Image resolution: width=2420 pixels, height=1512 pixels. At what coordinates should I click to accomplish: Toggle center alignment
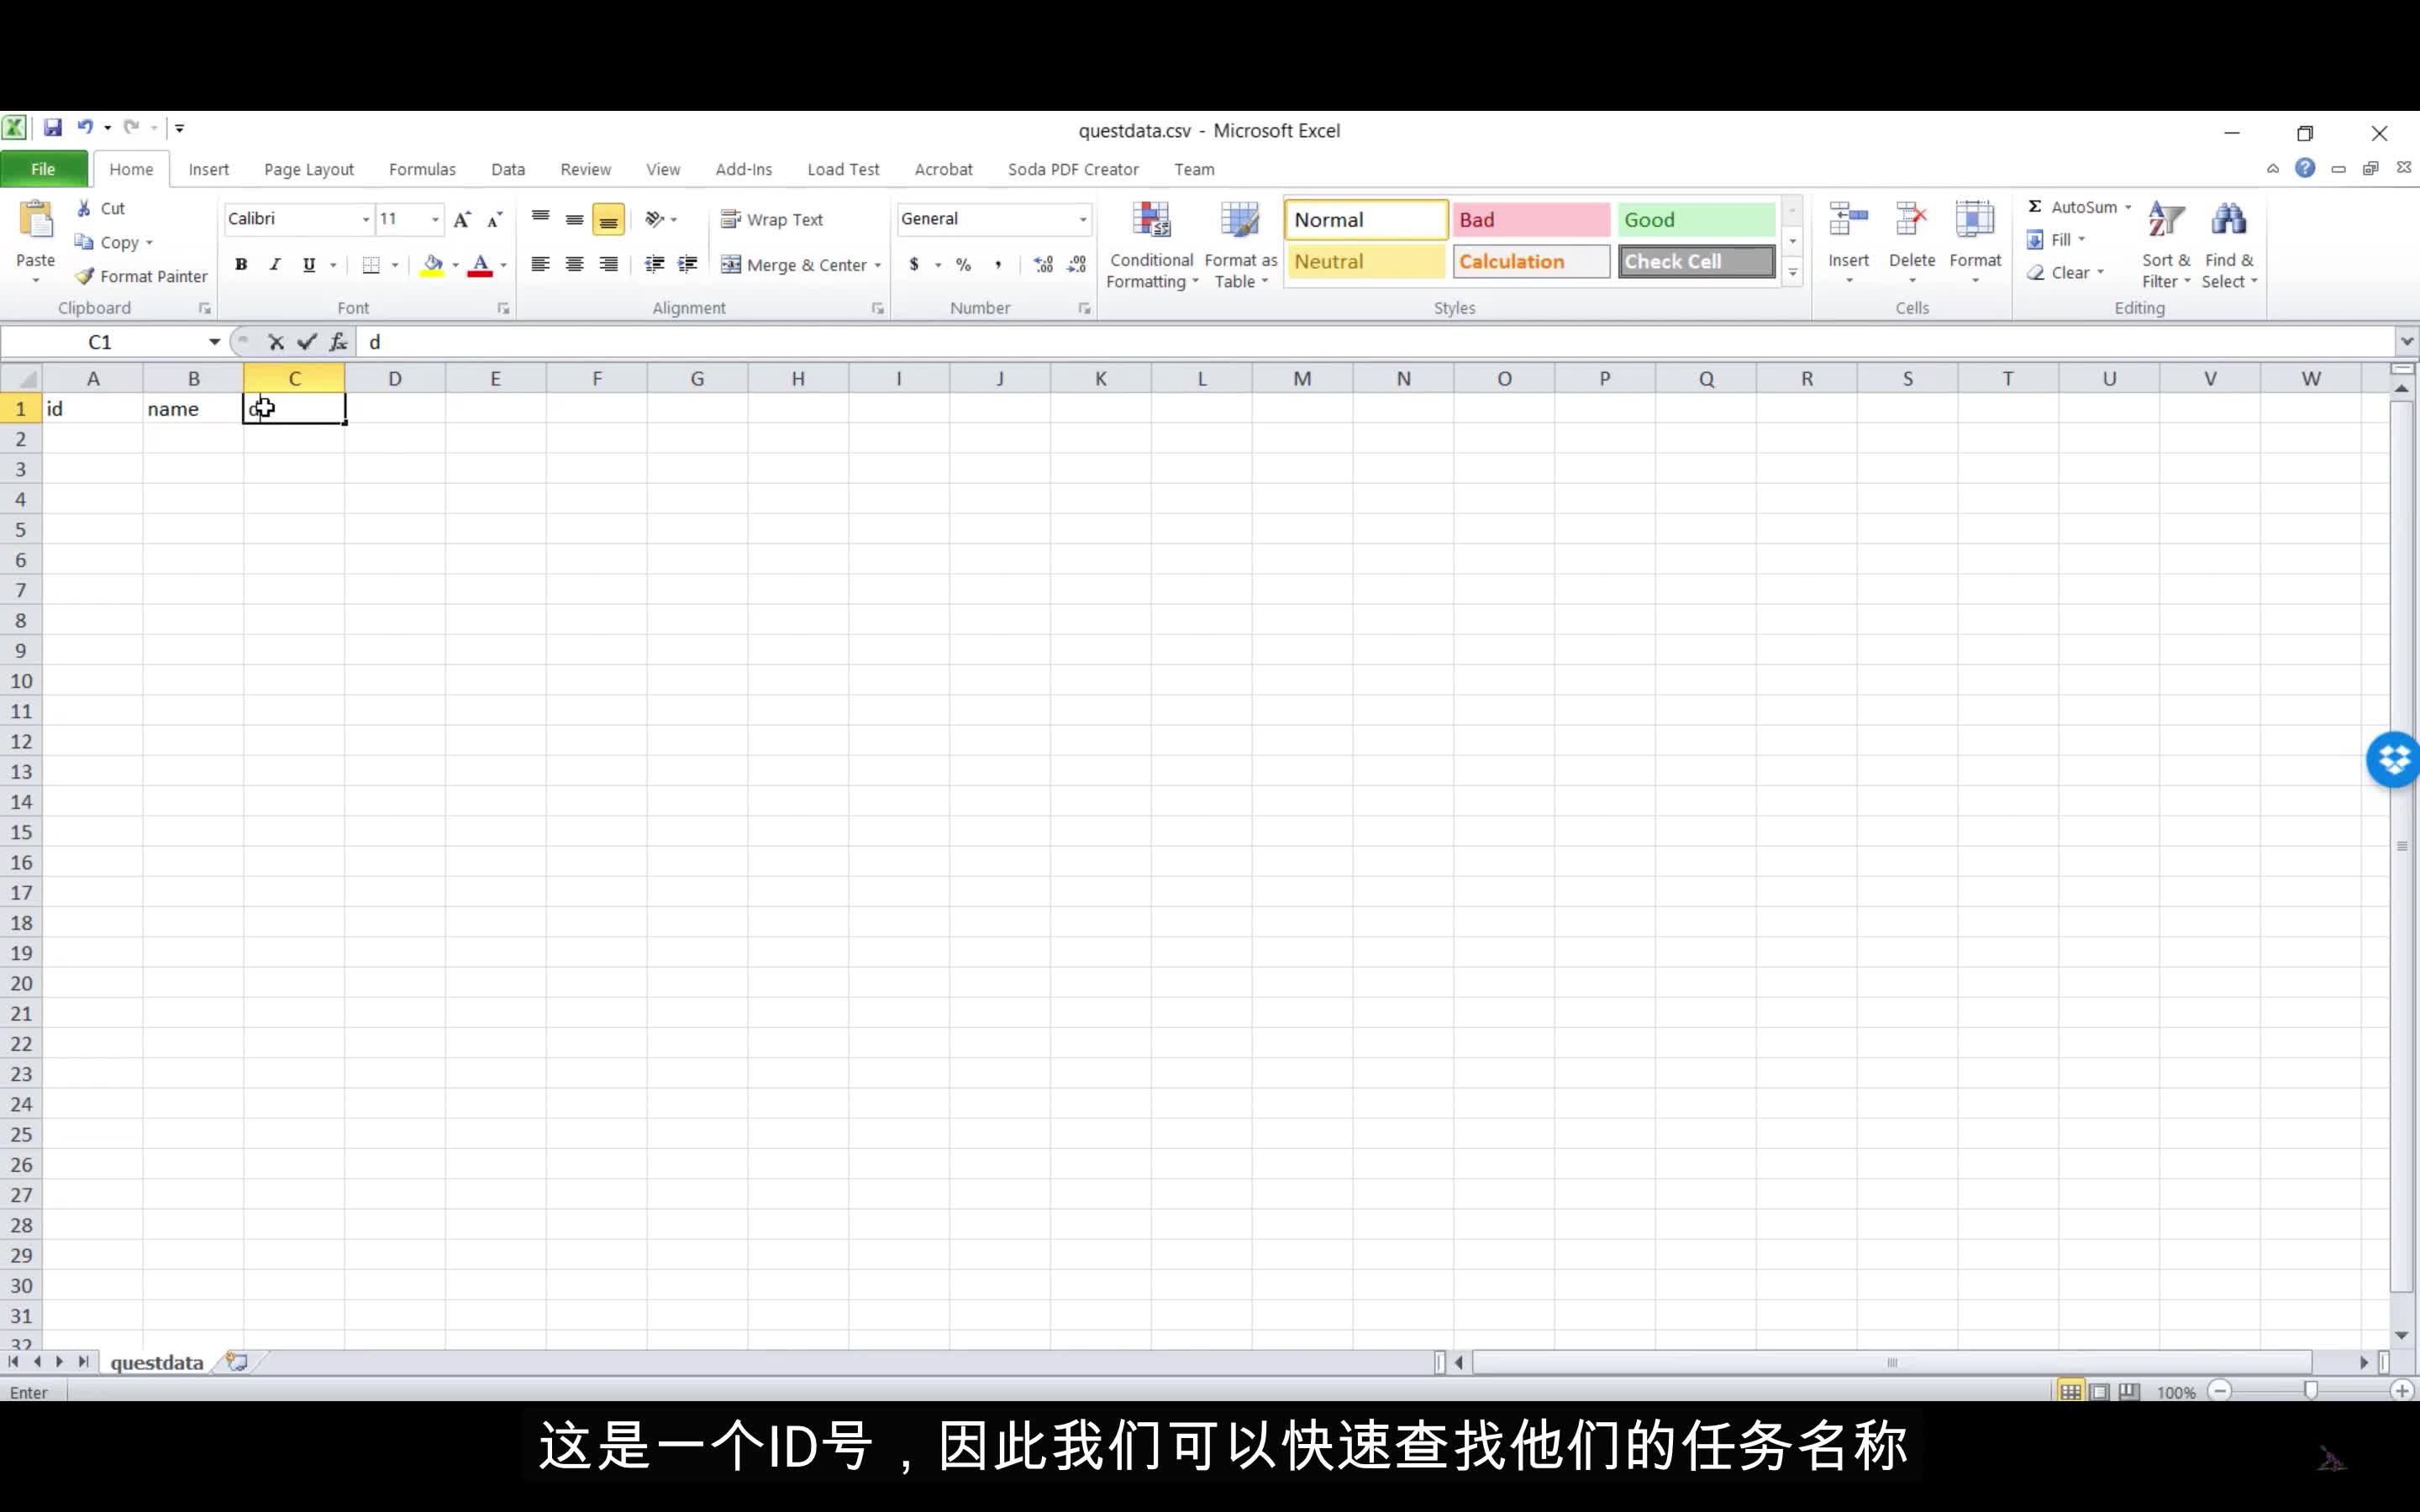[575, 264]
